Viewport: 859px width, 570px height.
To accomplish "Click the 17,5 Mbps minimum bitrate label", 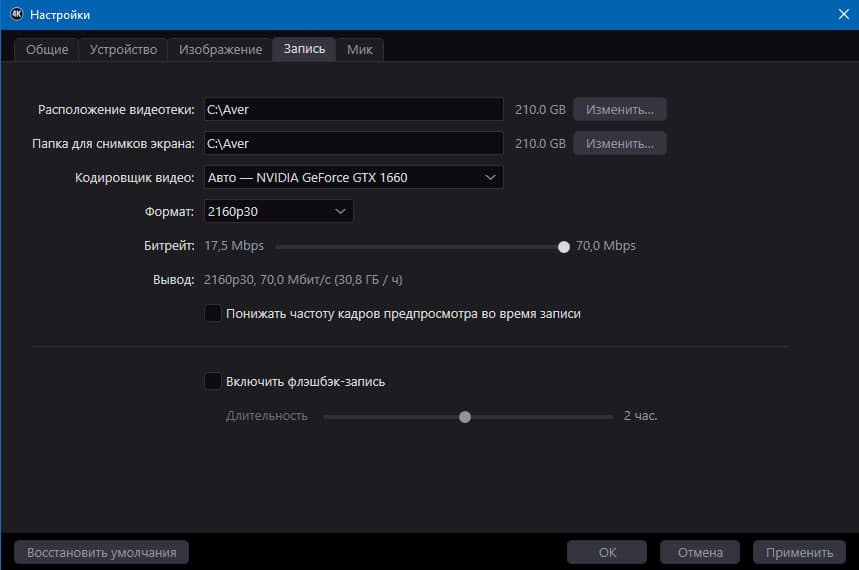I will pos(234,246).
